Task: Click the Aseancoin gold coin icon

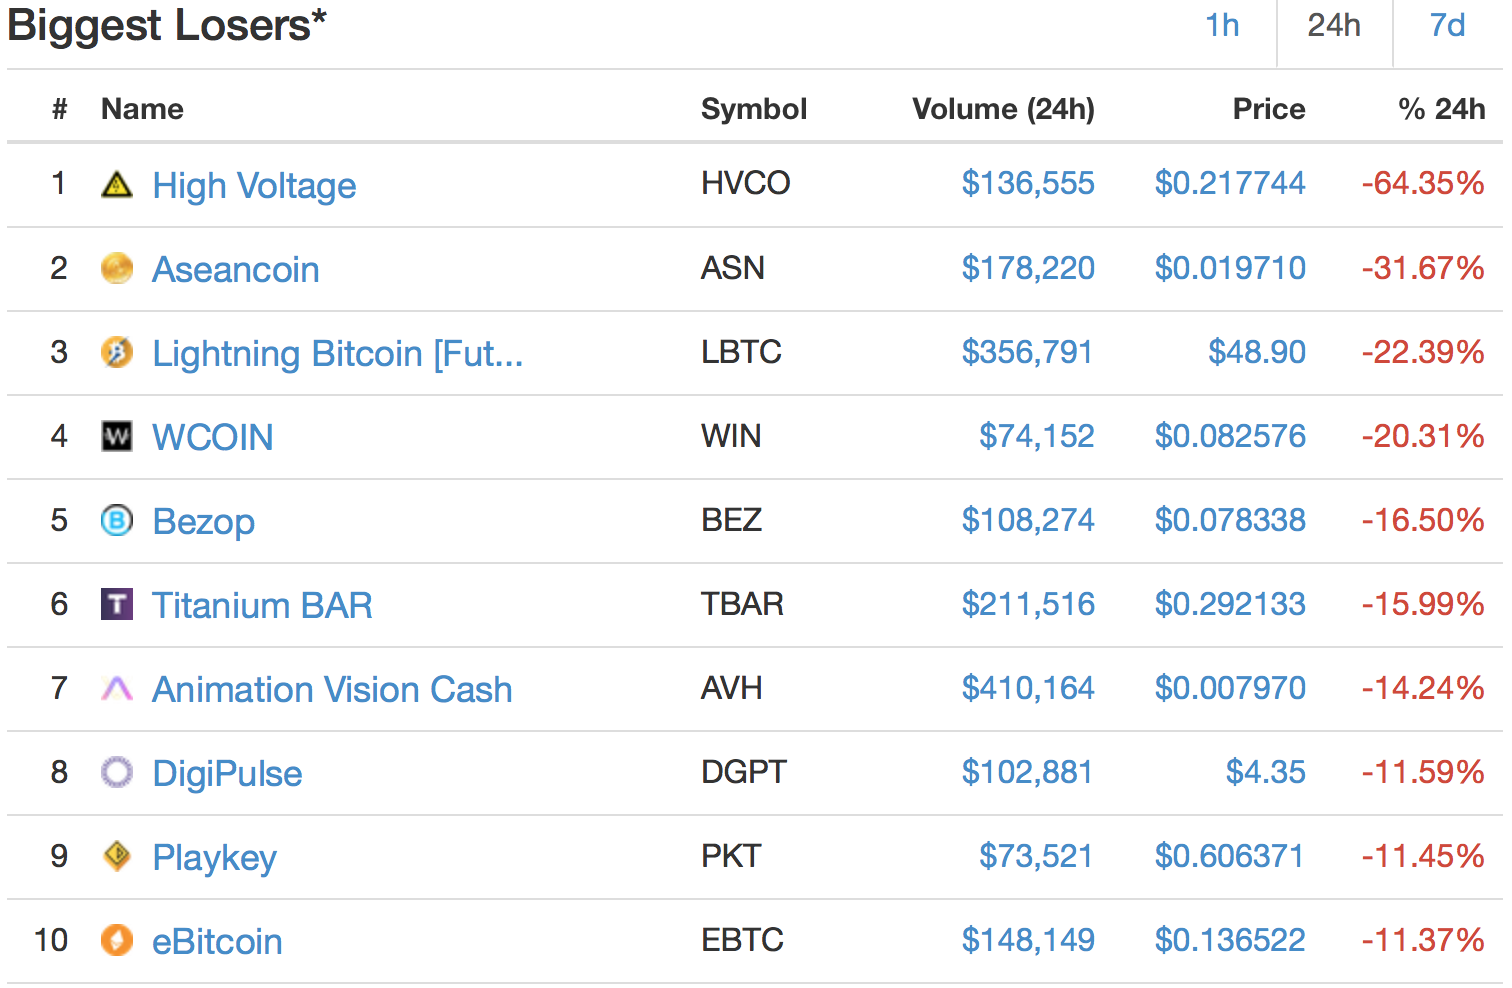Action: (x=117, y=268)
